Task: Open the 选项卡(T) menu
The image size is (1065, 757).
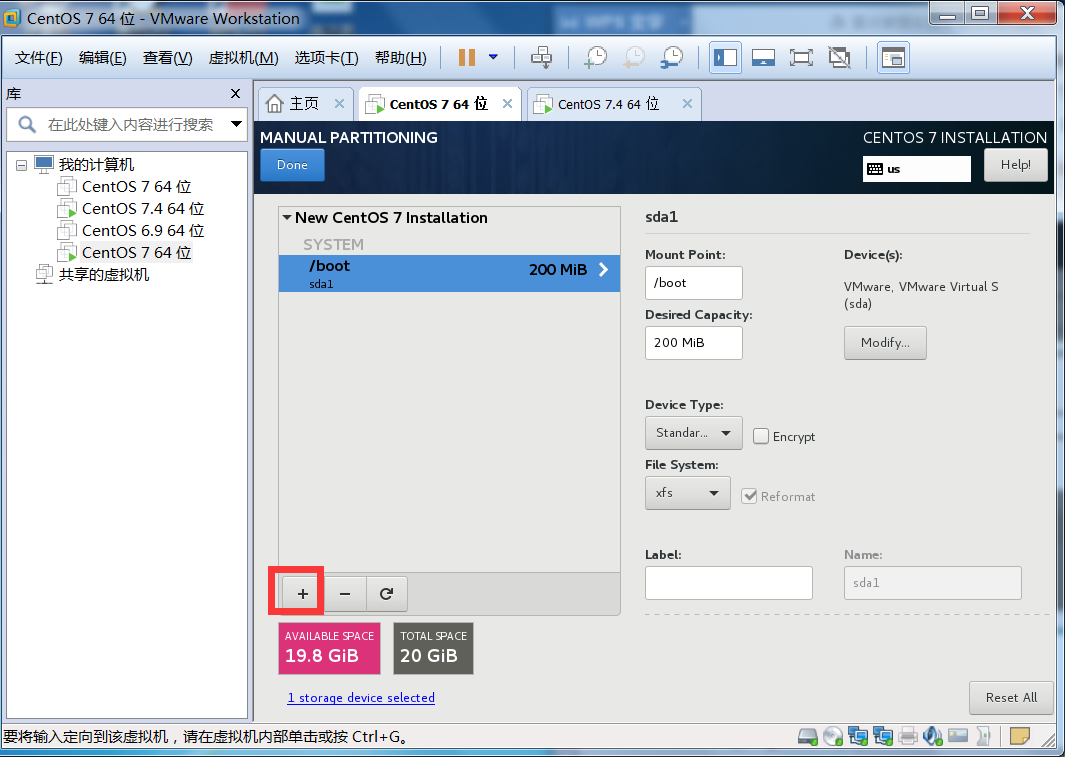Action: (x=326, y=58)
